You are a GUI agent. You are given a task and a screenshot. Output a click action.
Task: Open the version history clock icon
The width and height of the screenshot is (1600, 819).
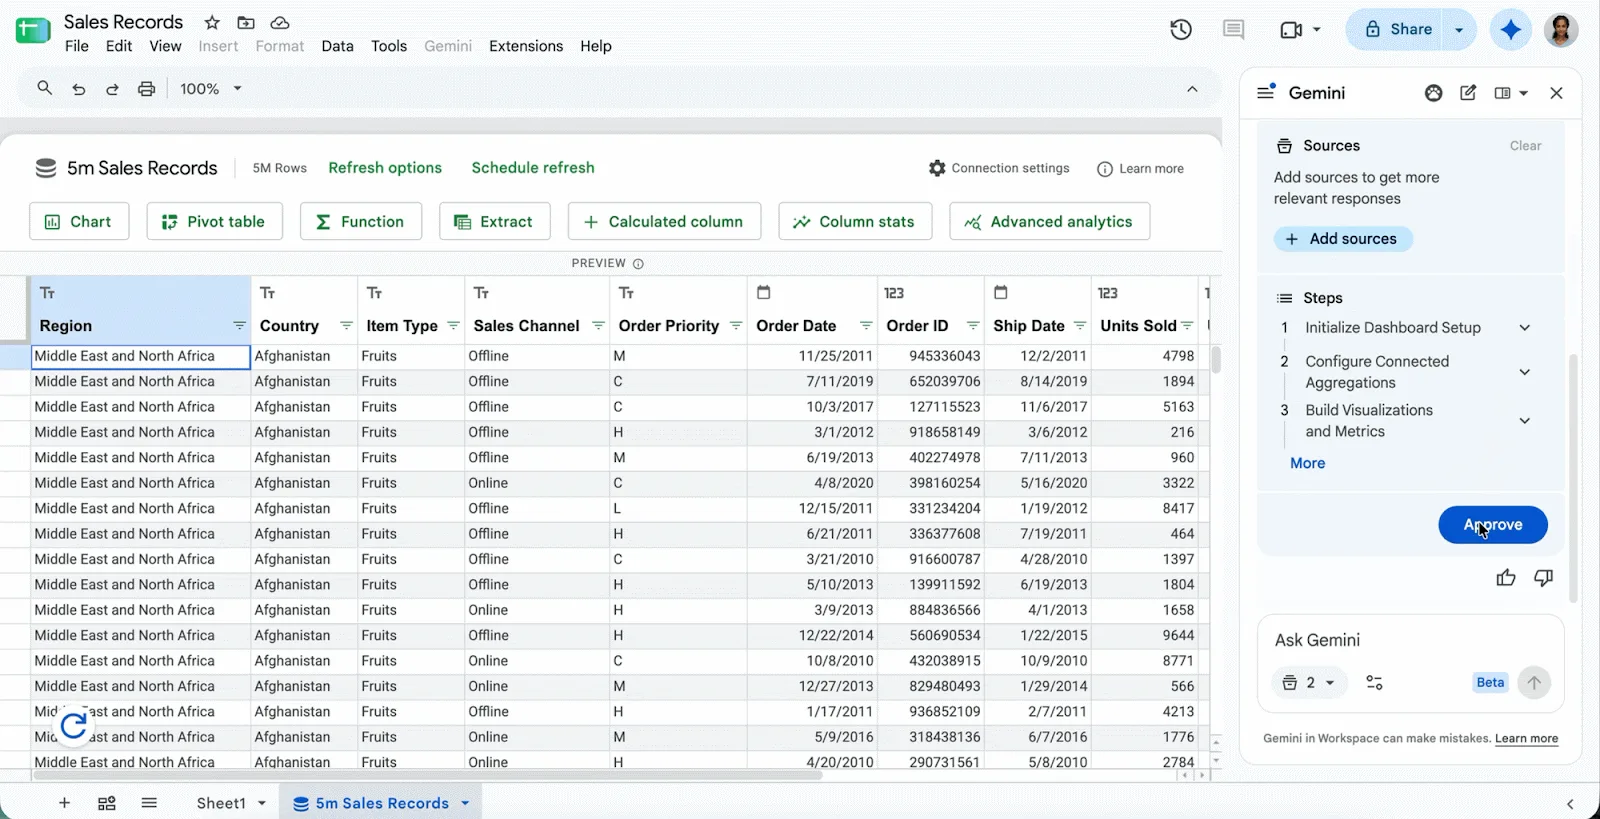(x=1181, y=30)
